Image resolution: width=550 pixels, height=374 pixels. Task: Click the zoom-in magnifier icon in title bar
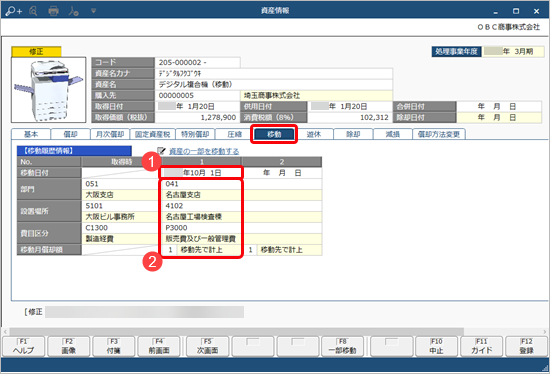pyautogui.click(x=14, y=11)
